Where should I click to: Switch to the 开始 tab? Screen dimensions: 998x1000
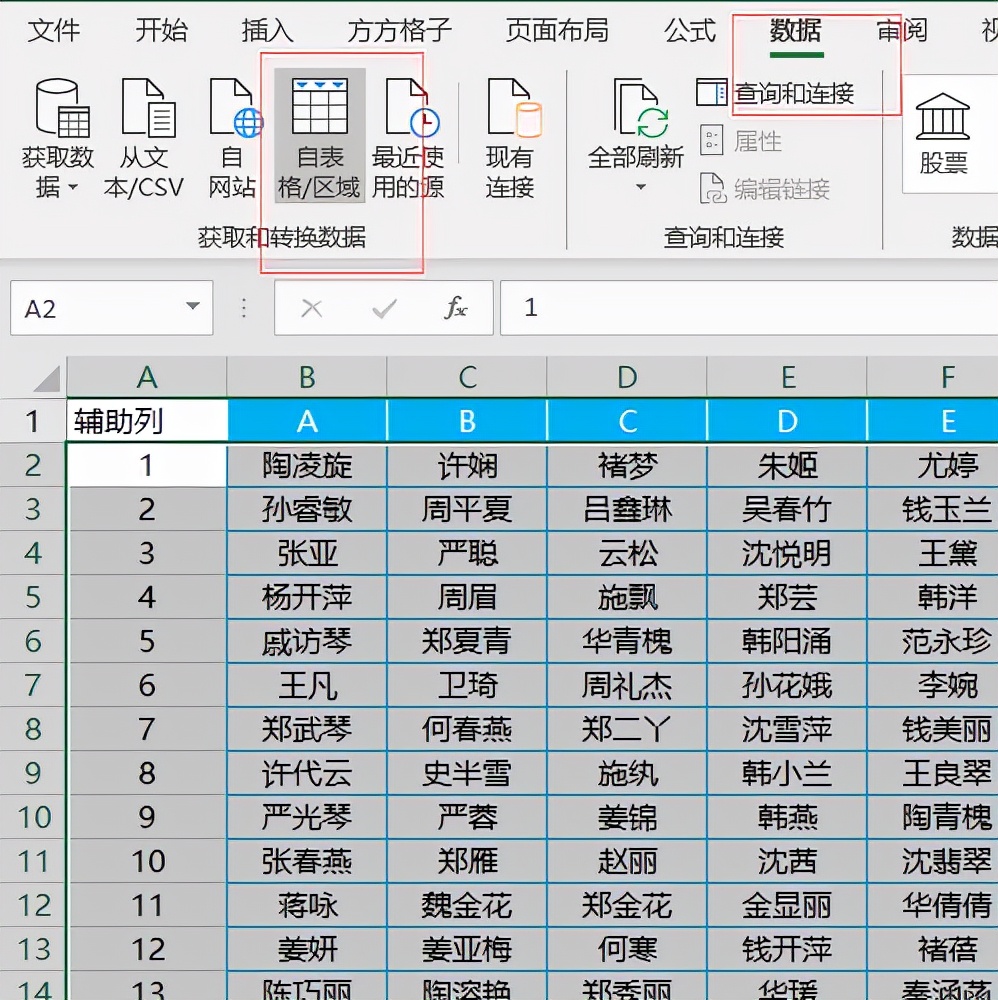point(161,31)
